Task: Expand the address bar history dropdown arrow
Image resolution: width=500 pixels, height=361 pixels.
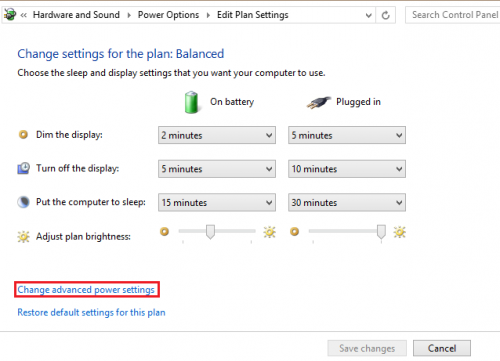Action: [368, 15]
